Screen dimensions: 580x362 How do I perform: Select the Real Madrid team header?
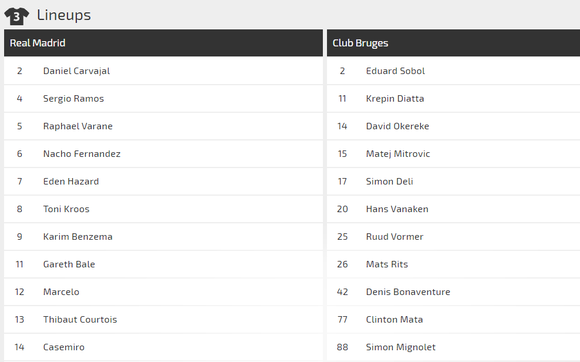click(163, 43)
